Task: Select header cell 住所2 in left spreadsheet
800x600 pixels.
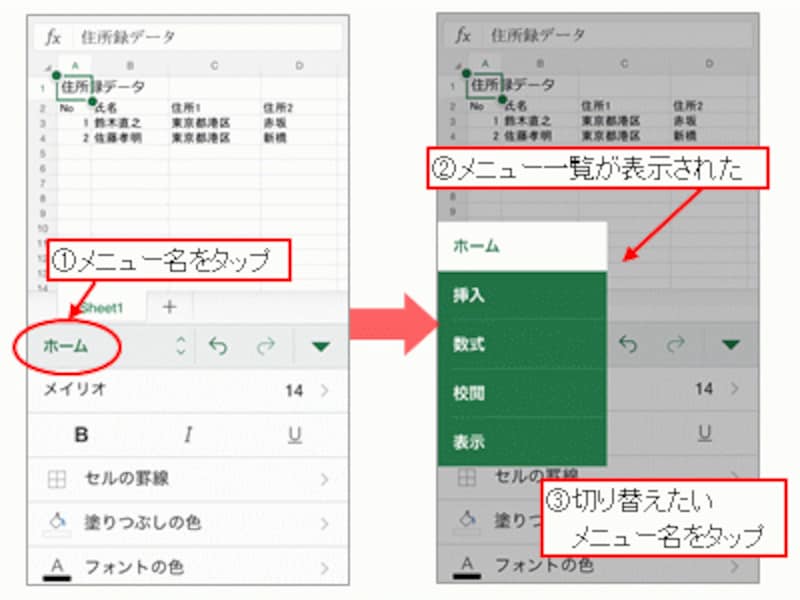Action: pos(278,108)
